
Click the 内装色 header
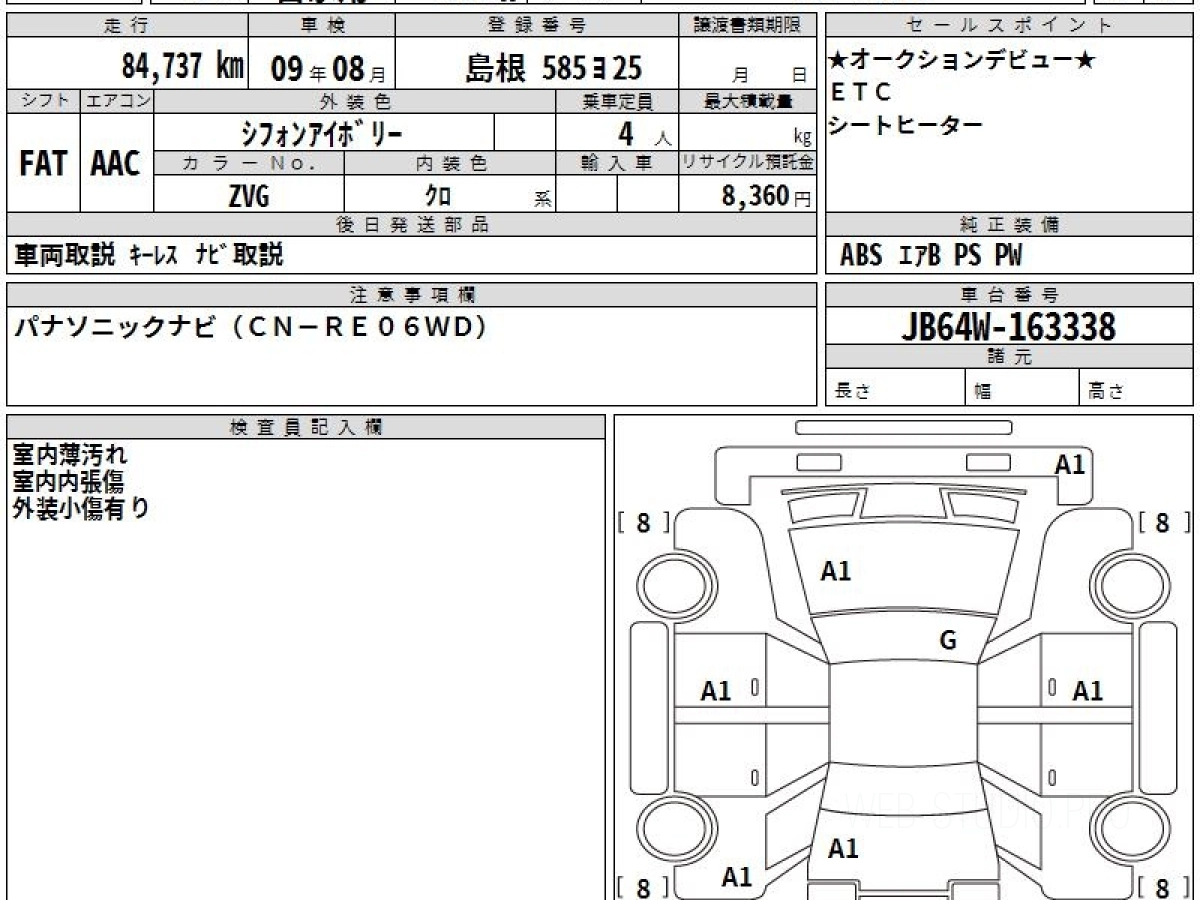tap(450, 164)
